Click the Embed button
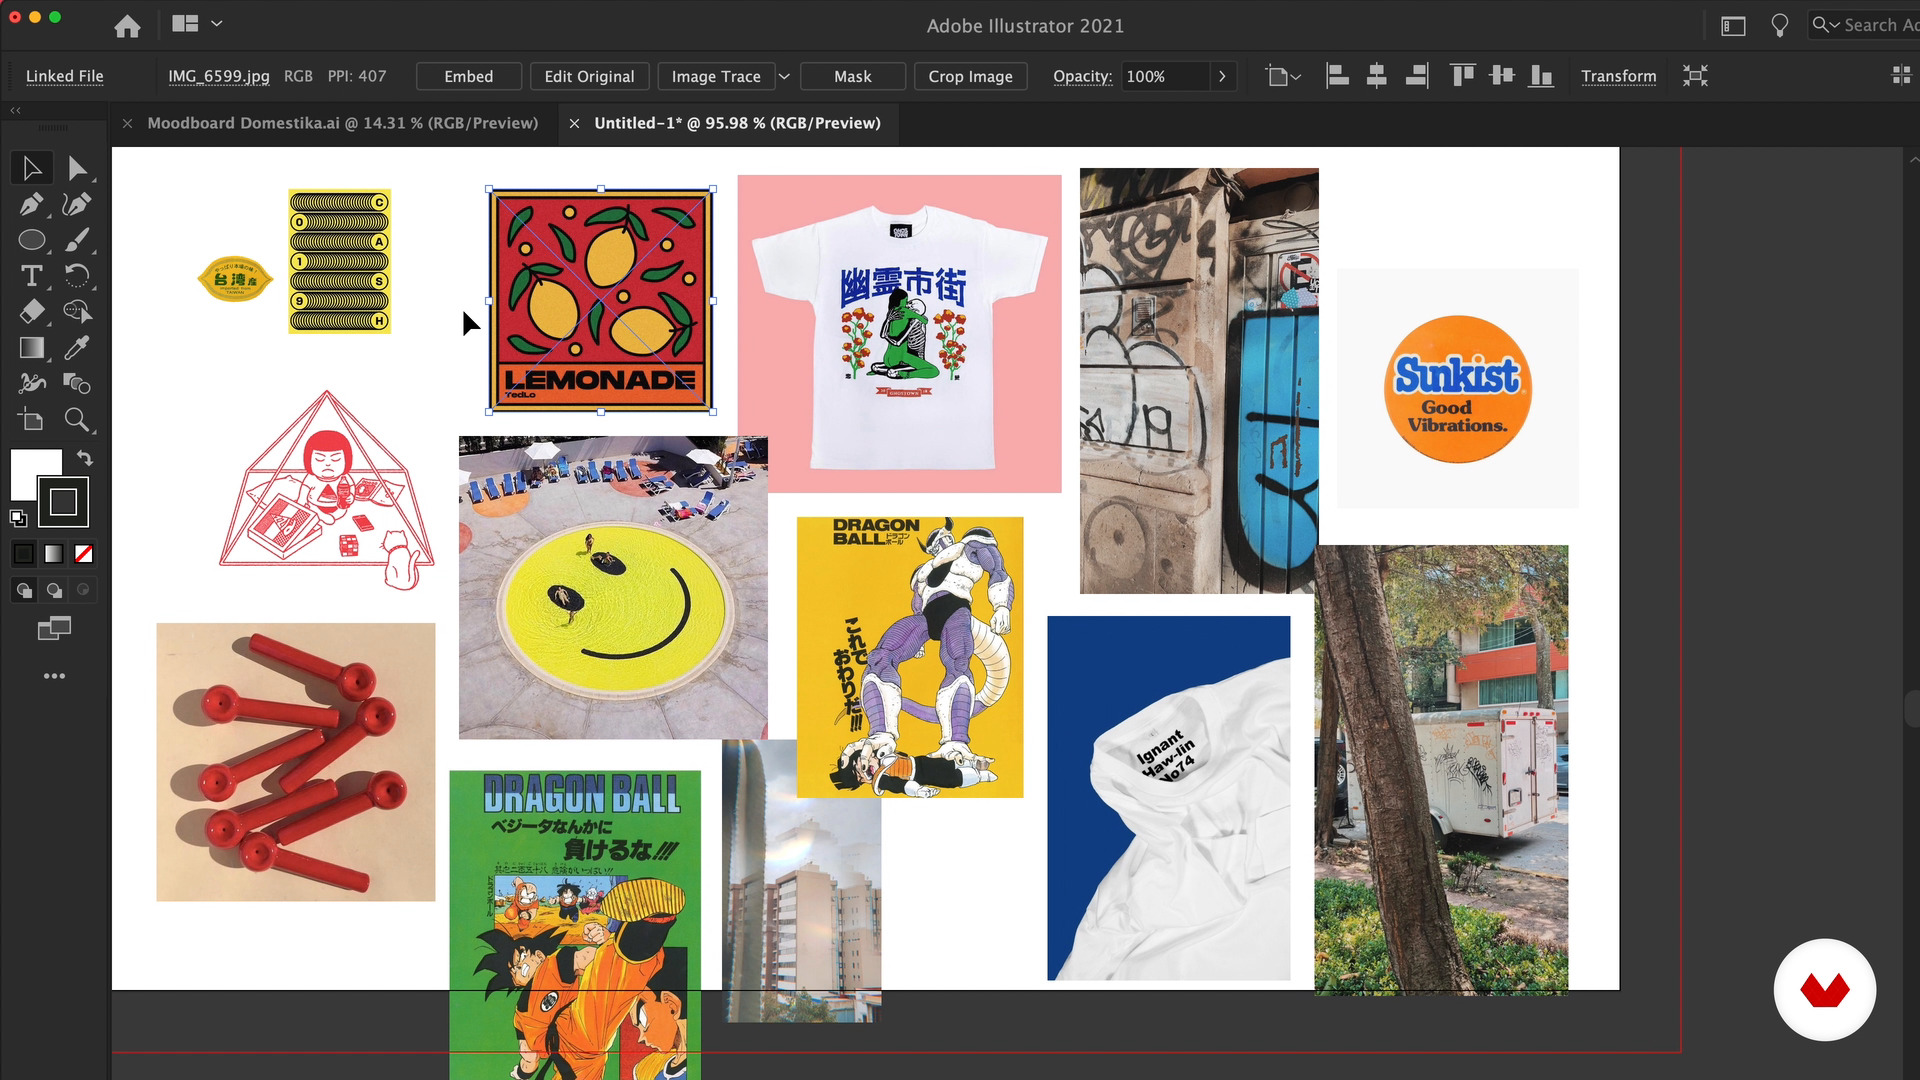The height and width of the screenshot is (1080, 1920). (x=469, y=76)
